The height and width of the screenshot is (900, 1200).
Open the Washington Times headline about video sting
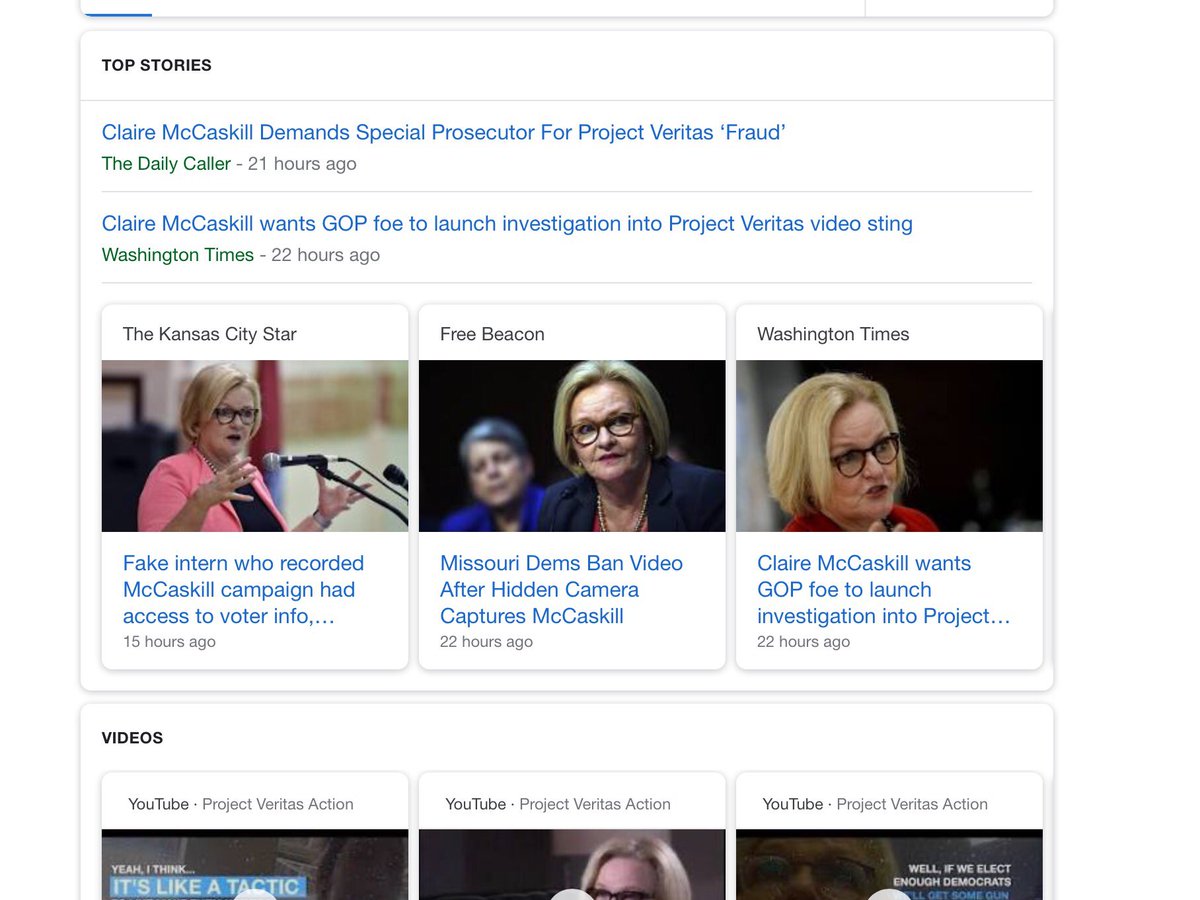(507, 223)
